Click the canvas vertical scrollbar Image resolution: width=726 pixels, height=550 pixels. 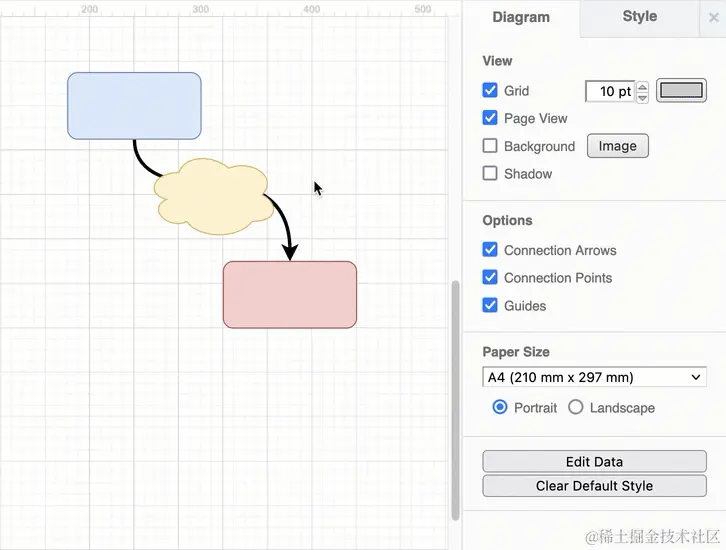[455, 400]
